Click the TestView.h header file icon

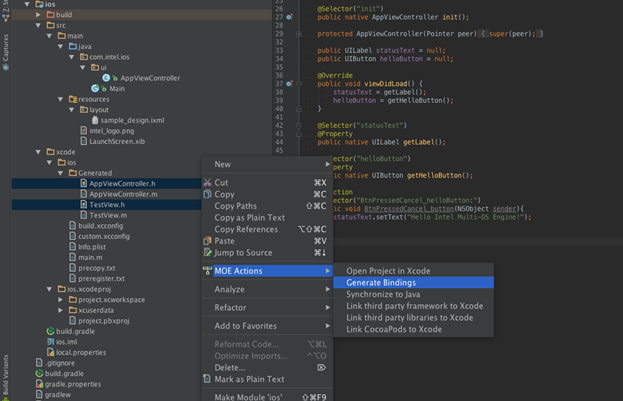tap(83, 204)
